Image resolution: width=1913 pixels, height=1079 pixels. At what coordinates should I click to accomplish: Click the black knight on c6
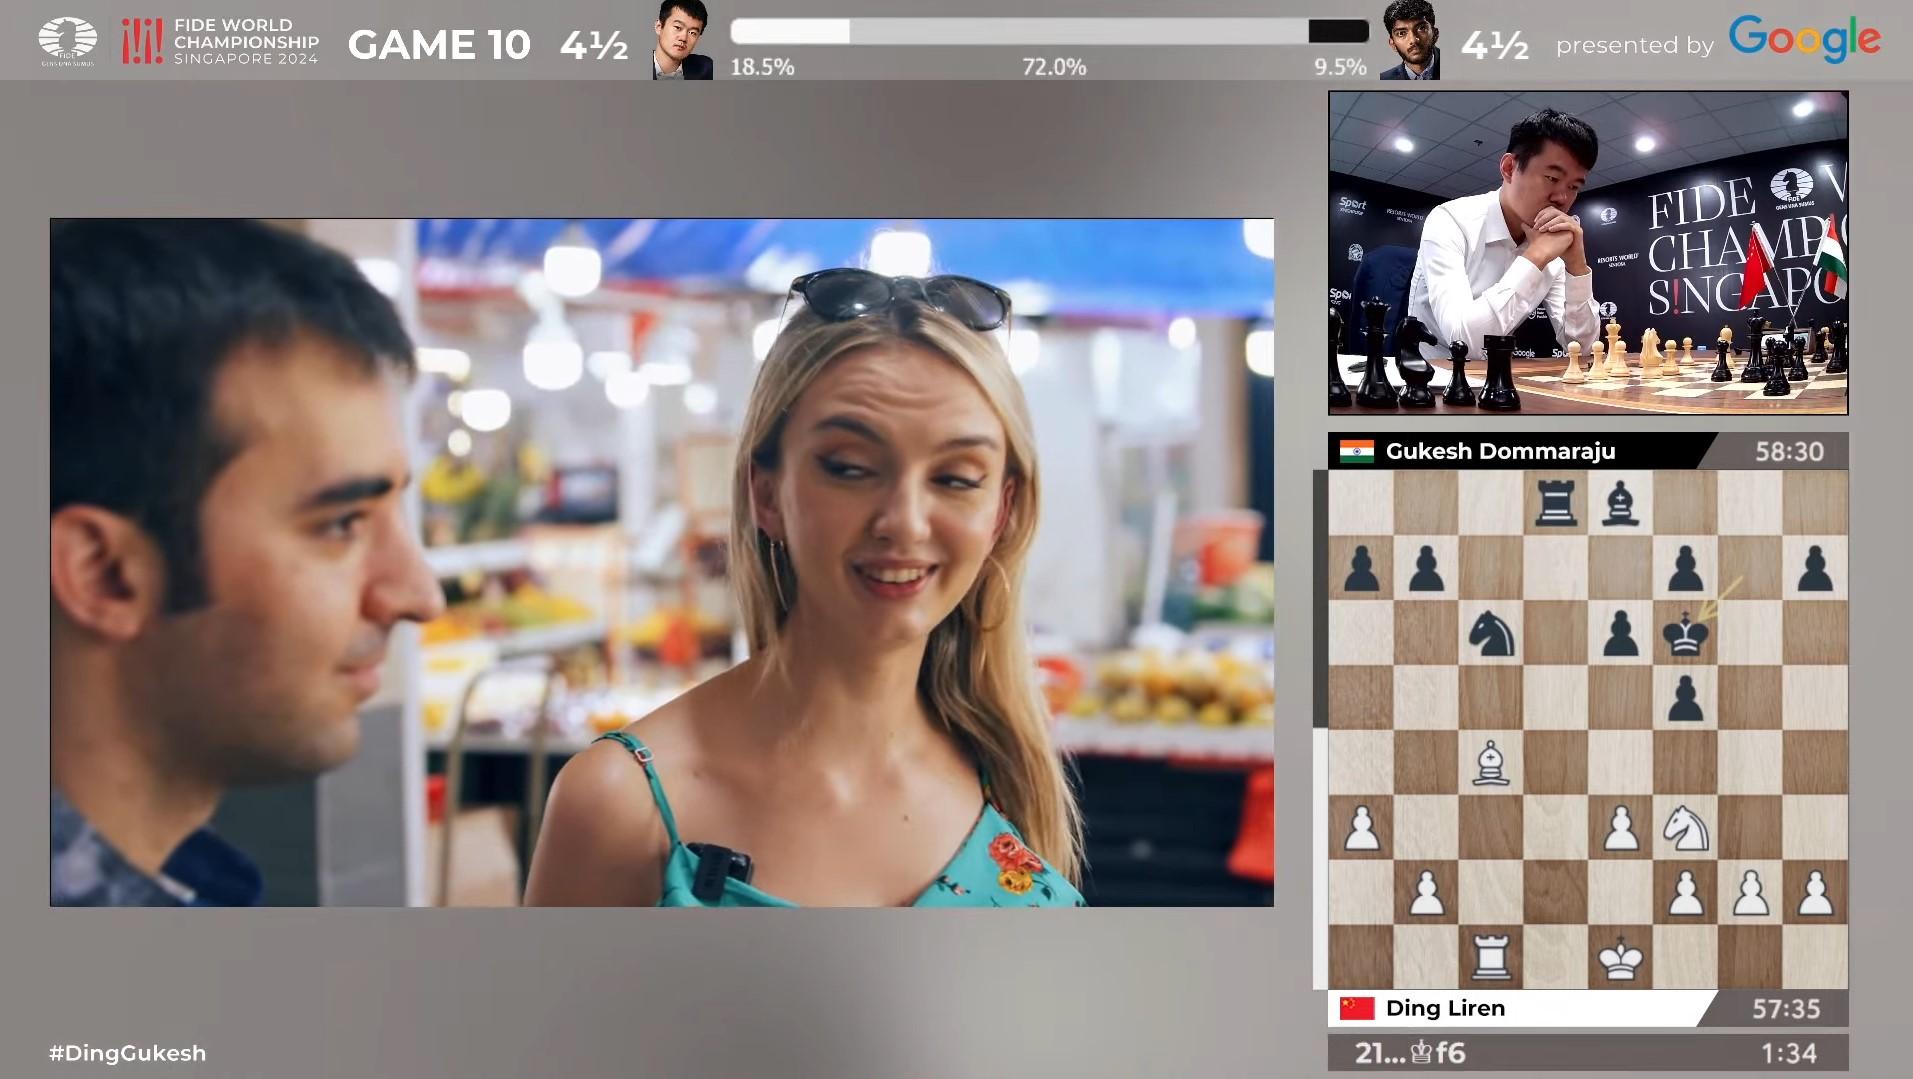tap(1490, 634)
